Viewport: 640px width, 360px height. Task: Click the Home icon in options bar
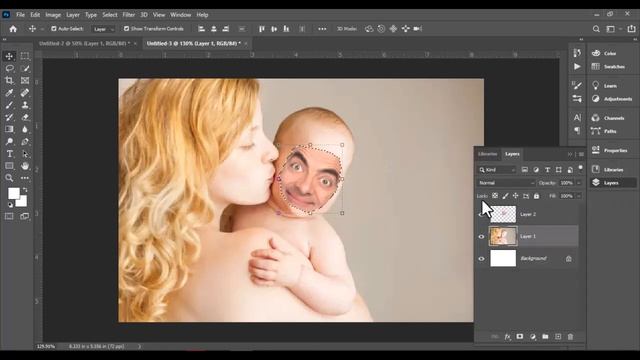point(13,29)
